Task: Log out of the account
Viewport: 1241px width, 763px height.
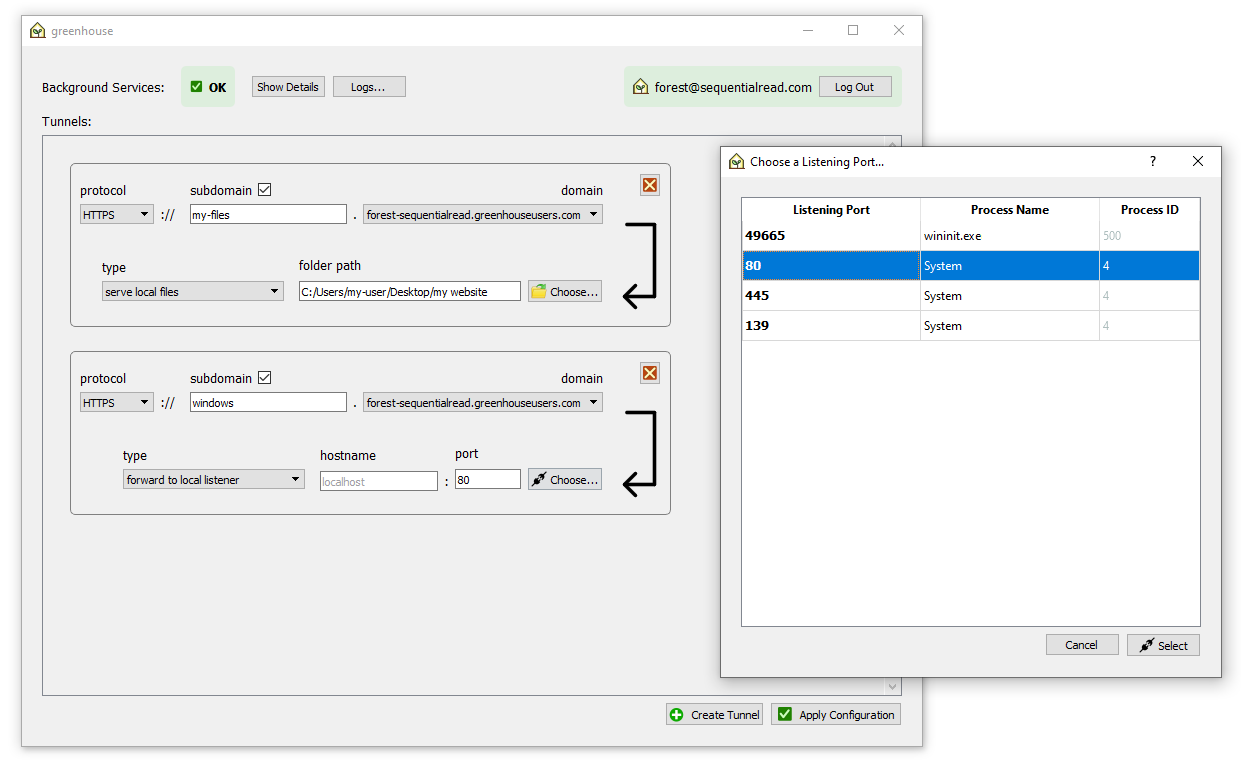Action: tap(855, 87)
